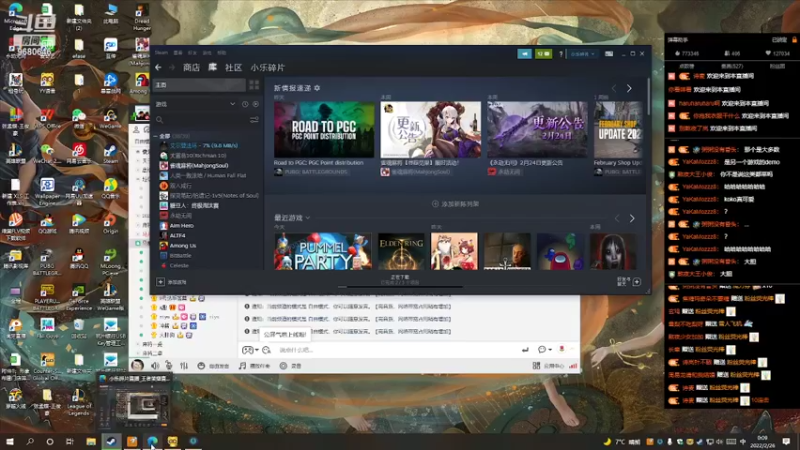
Task: Go back with Steam's back arrow
Action: (x=158, y=67)
